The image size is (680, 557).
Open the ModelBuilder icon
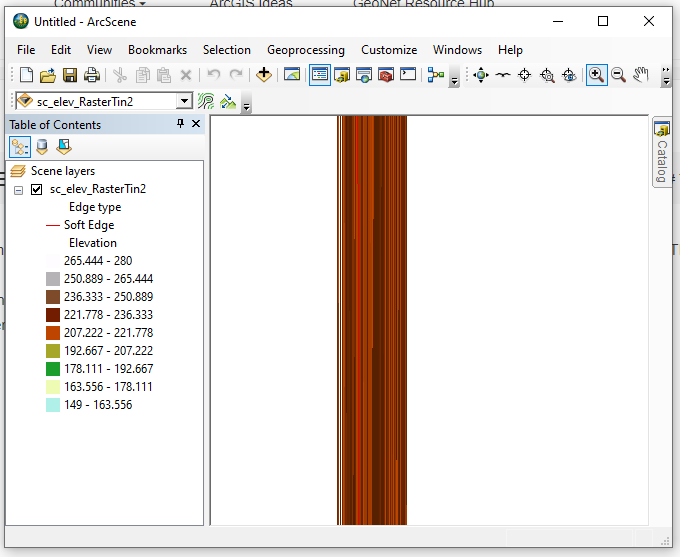click(435, 75)
